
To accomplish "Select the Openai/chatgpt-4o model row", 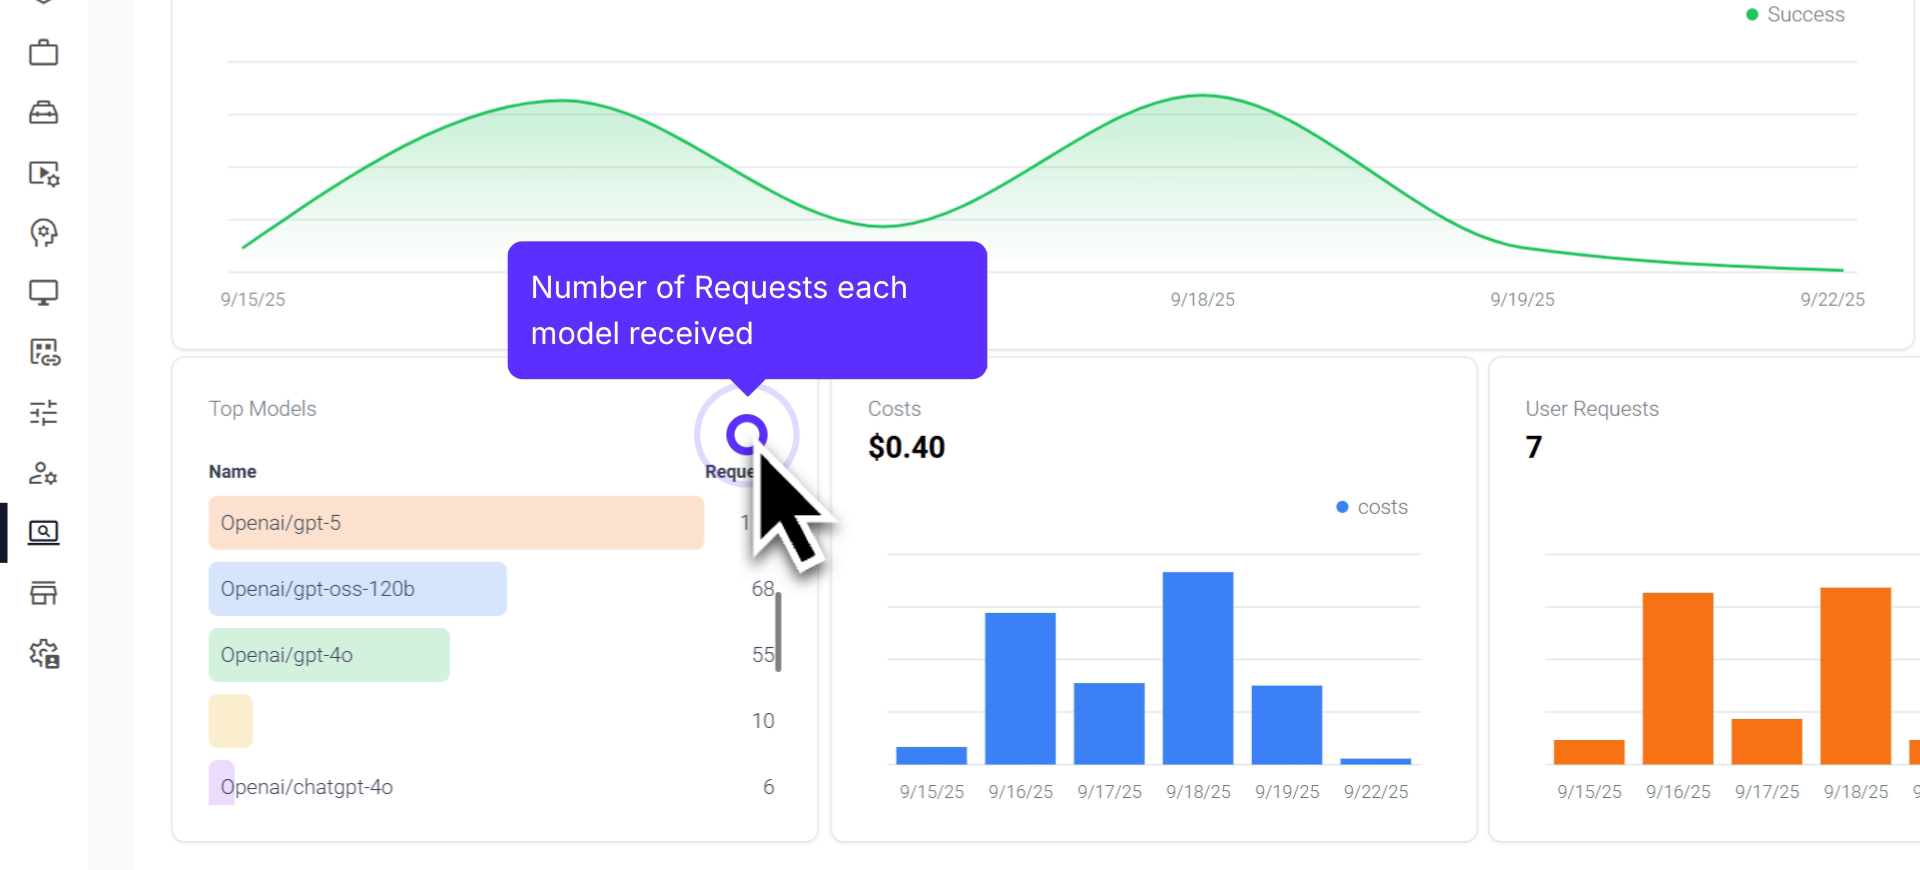I will [307, 787].
